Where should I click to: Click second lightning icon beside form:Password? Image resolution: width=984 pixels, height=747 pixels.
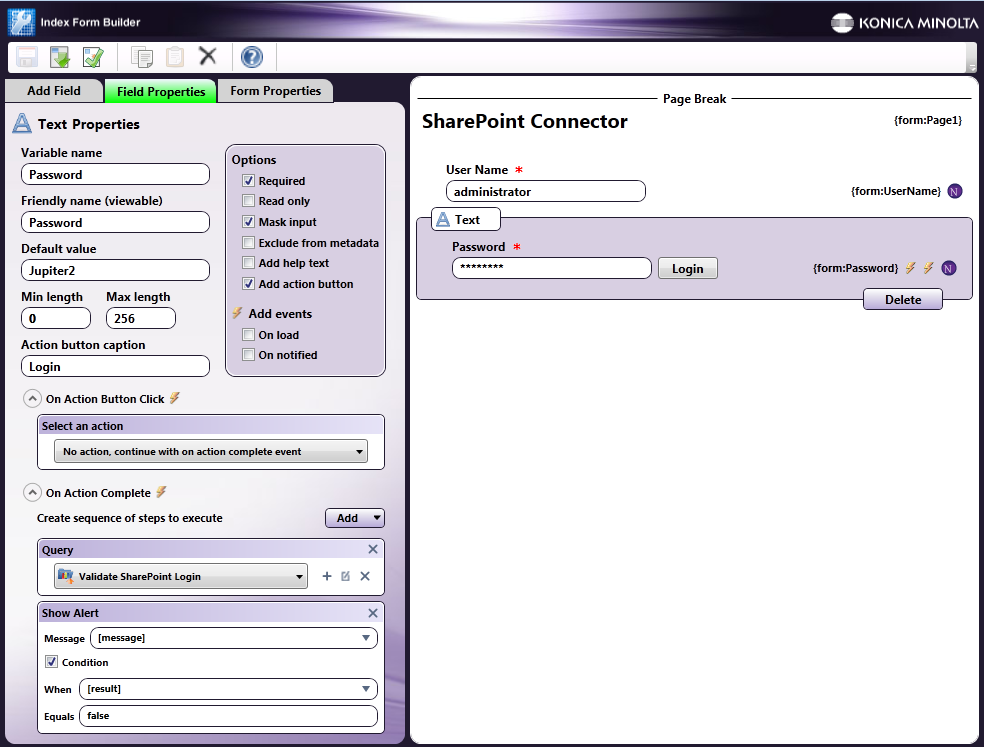[928, 268]
